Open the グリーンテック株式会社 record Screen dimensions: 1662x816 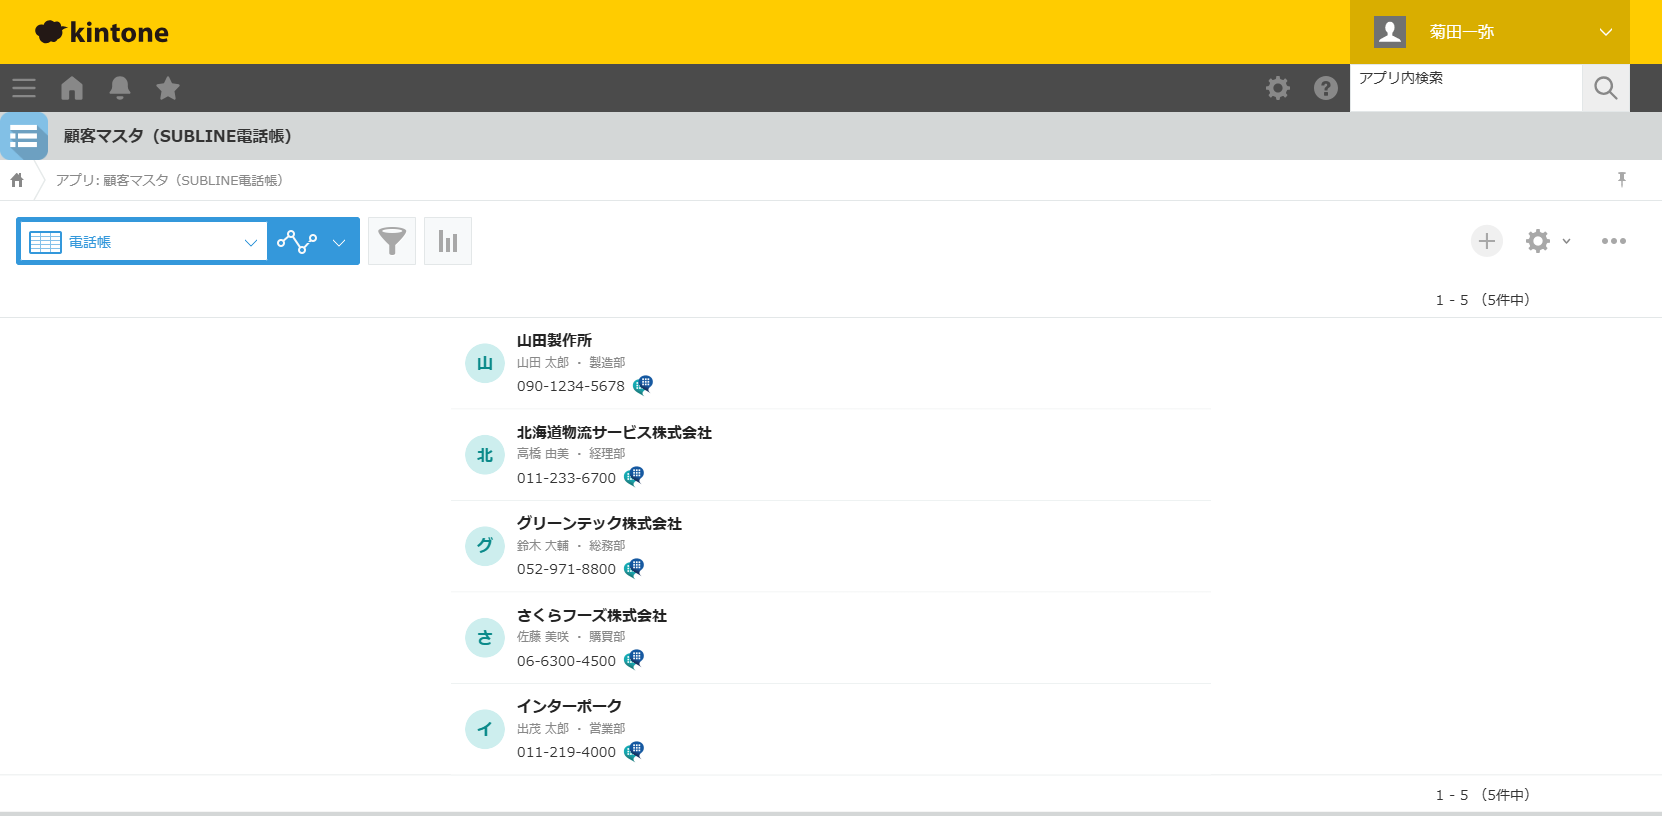point(599,523)
